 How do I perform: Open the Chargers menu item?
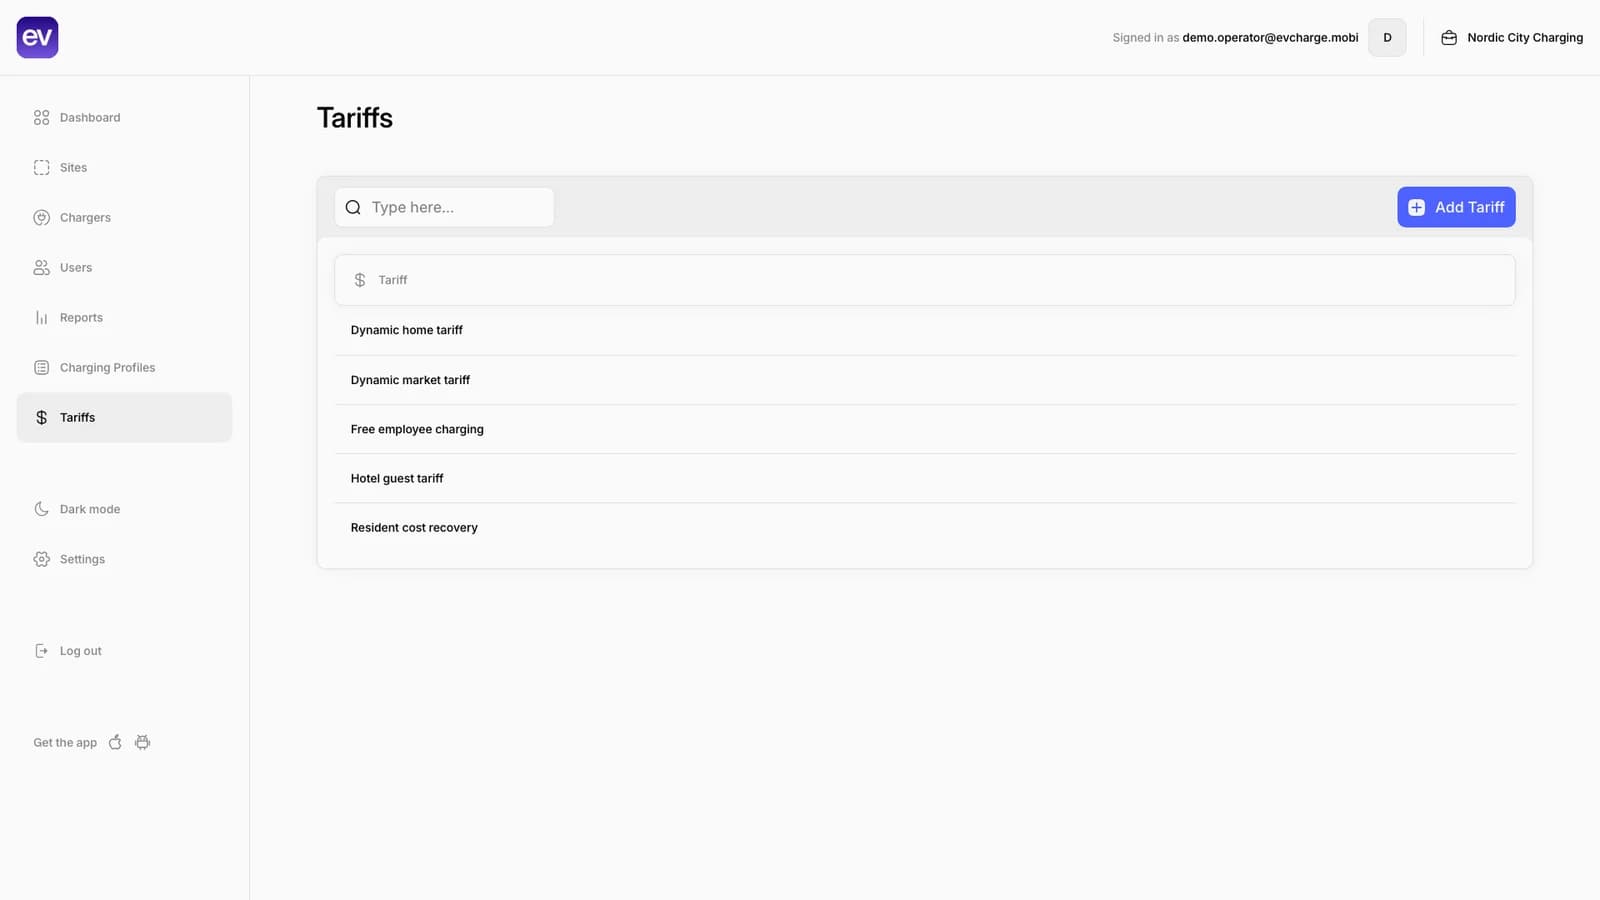(x=124, y=217)
